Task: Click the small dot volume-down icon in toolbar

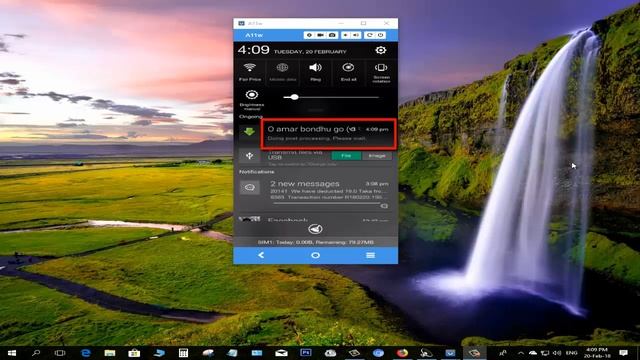Action: coord(345,35)
